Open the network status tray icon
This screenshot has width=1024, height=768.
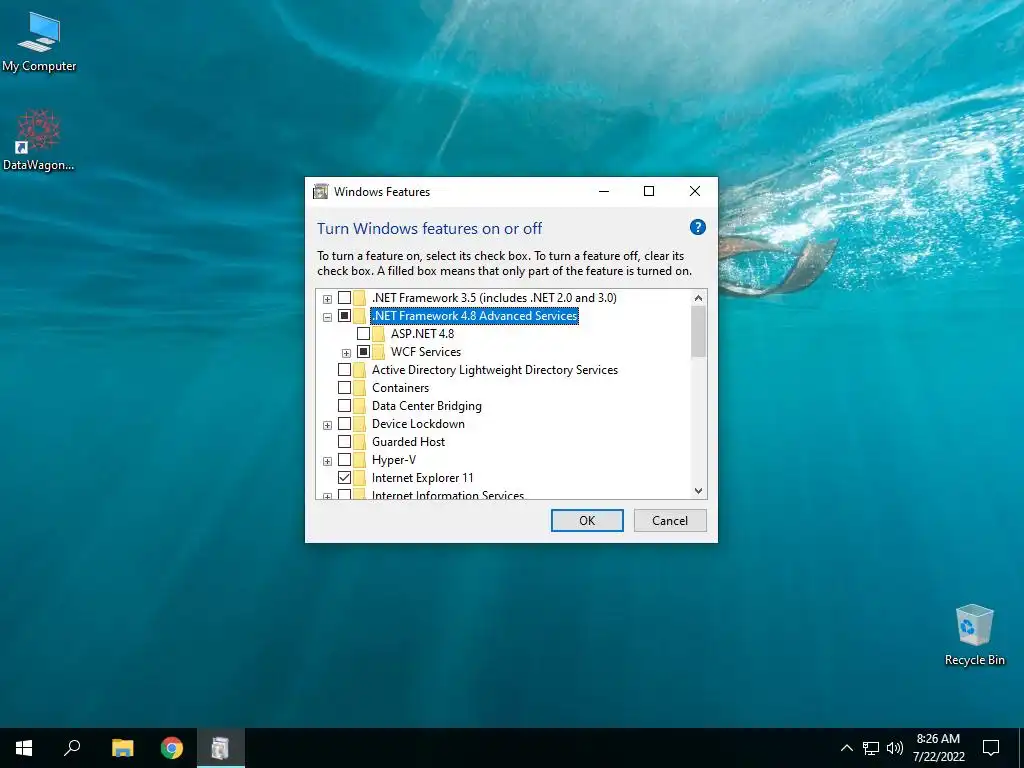(871, 748)
